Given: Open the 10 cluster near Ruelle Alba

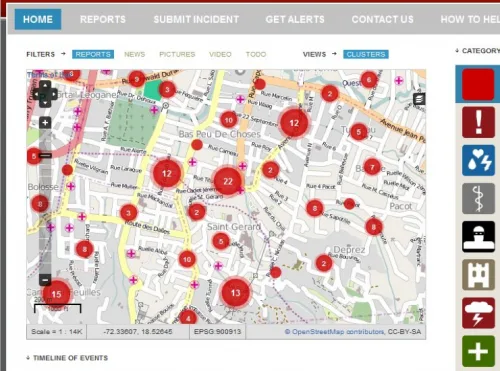Looking at the screenshot, I should tap(187, 259).
